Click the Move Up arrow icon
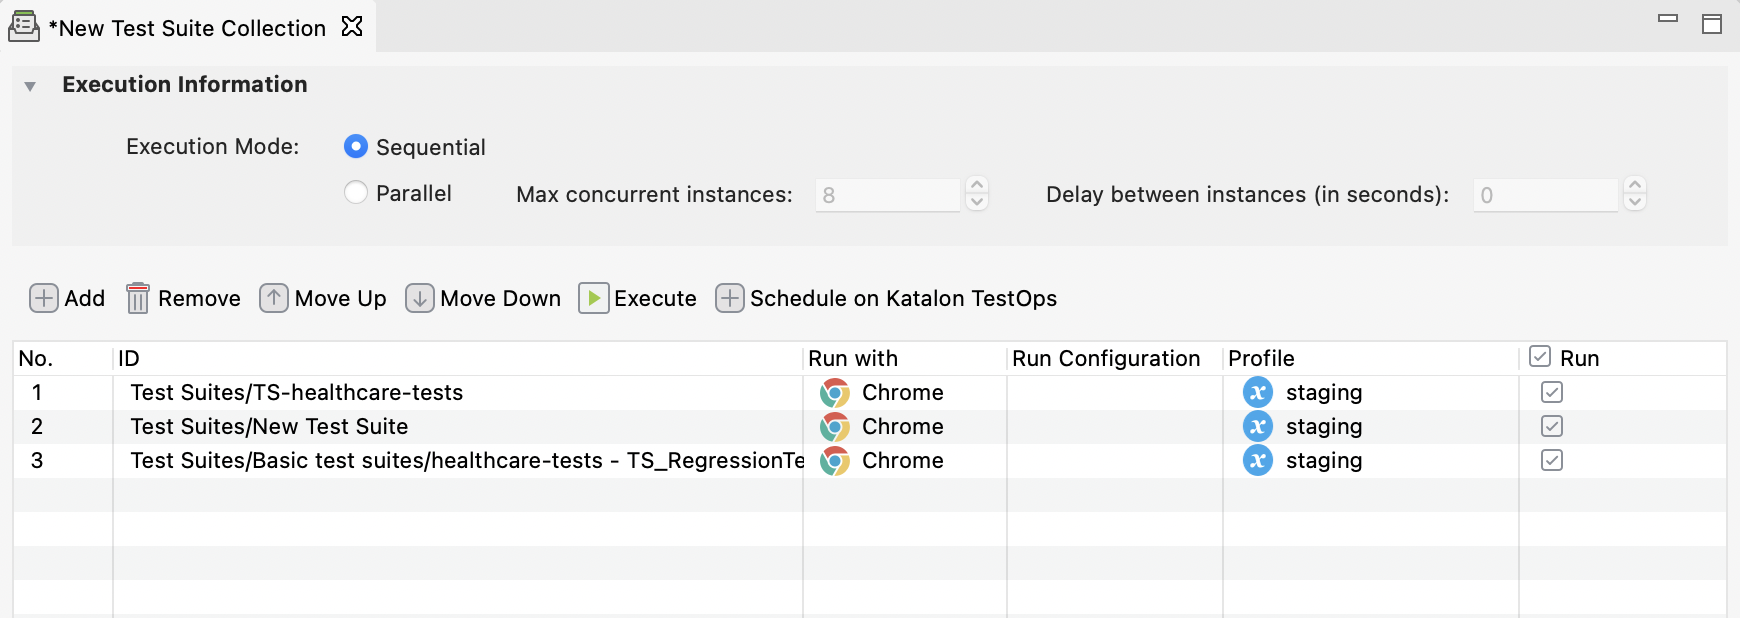The width and height of the screenshot is (1740, 618). point(274,298)
